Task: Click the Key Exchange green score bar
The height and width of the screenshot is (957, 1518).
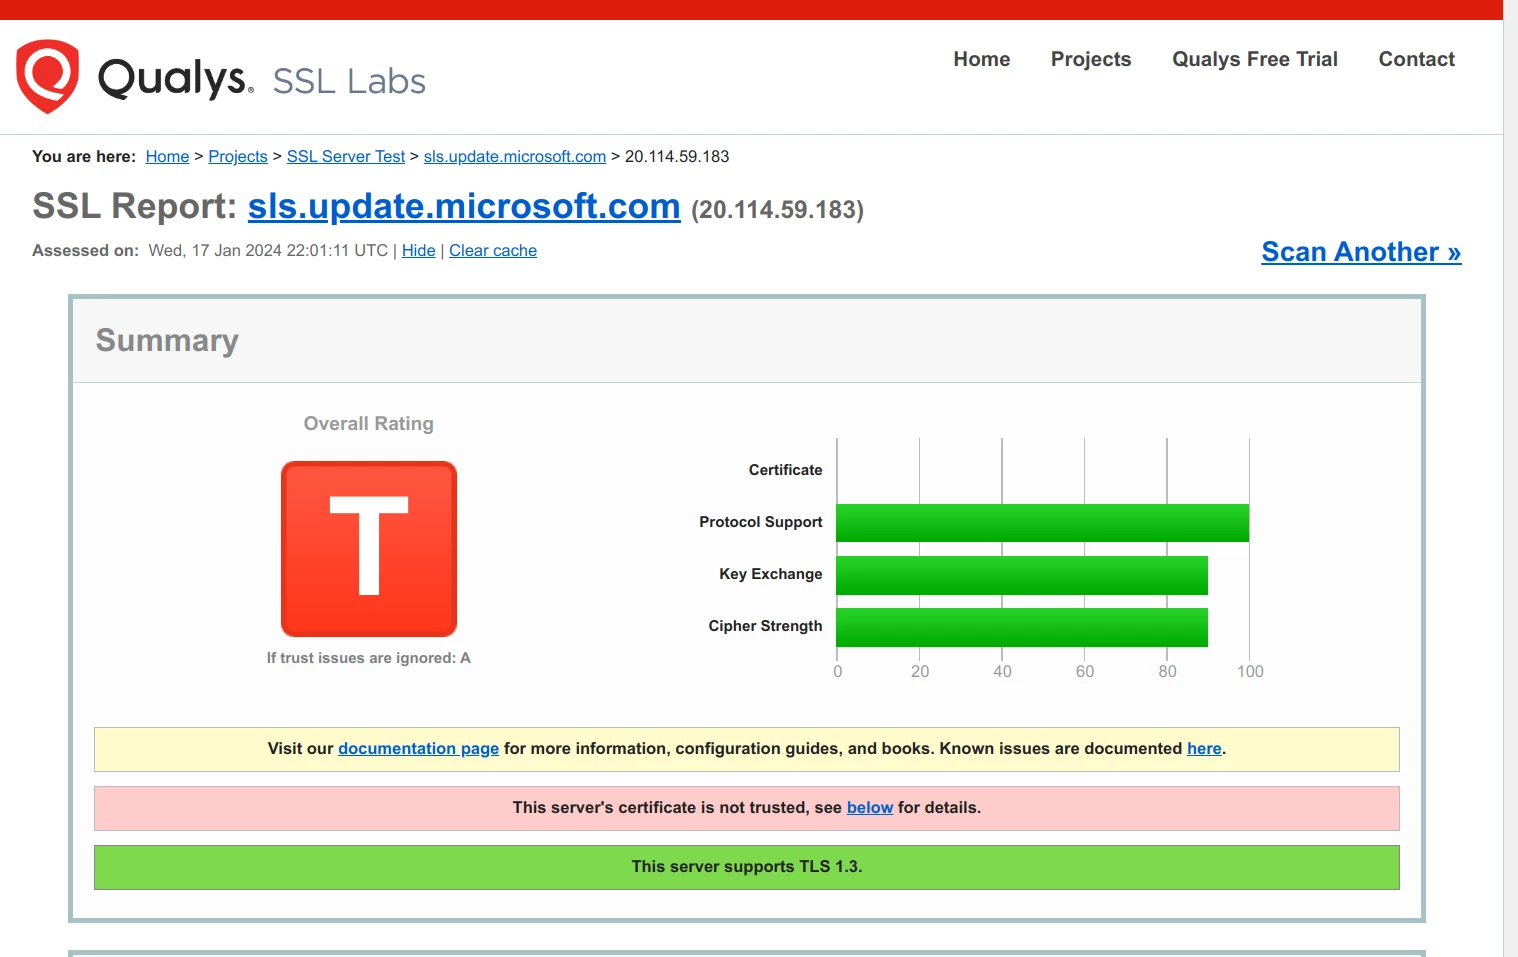Action: tap(1022, 575)
